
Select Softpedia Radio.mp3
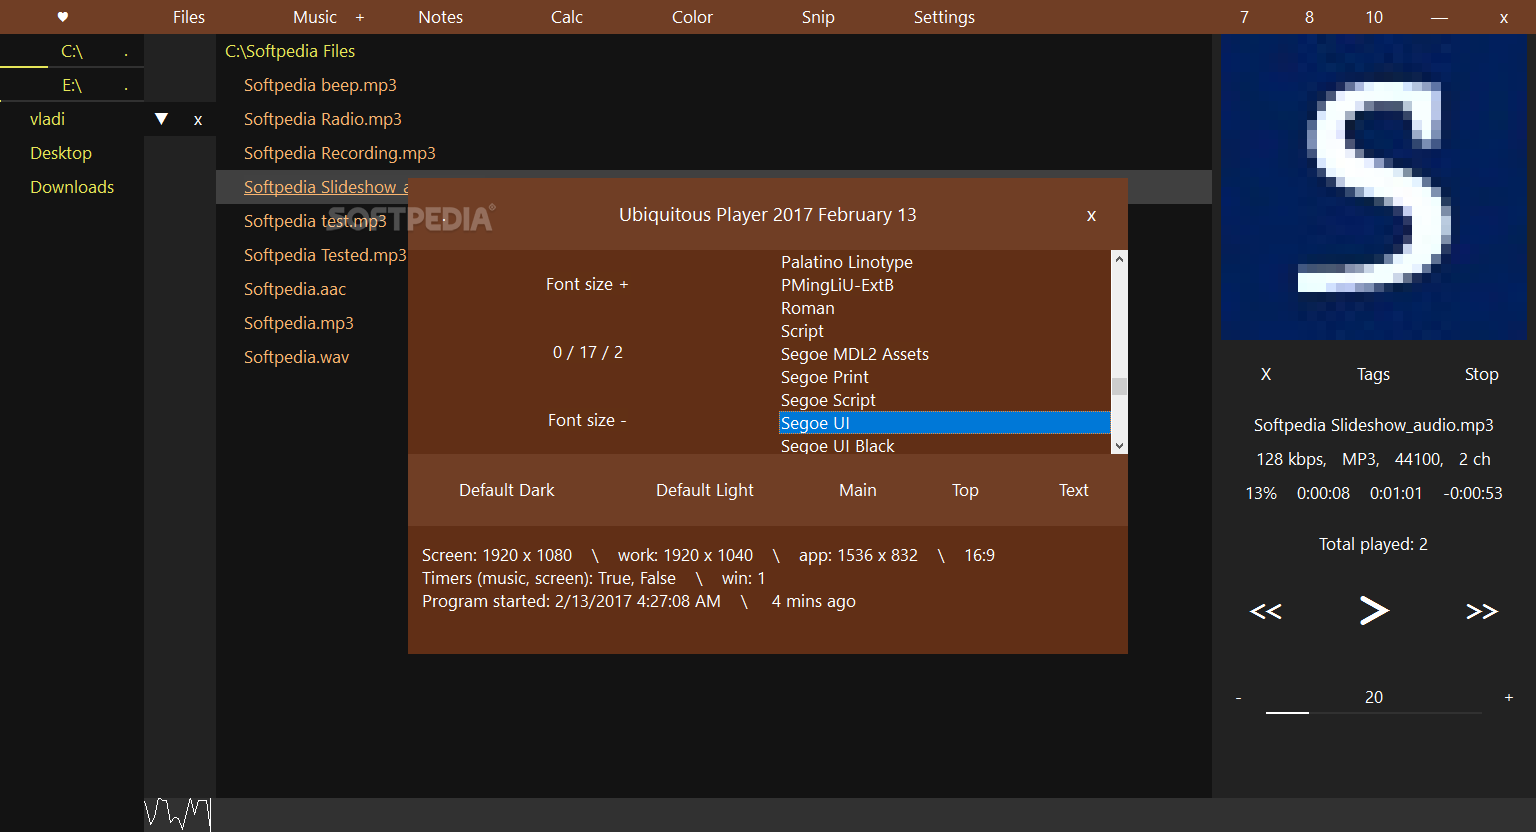coord(323,119)
